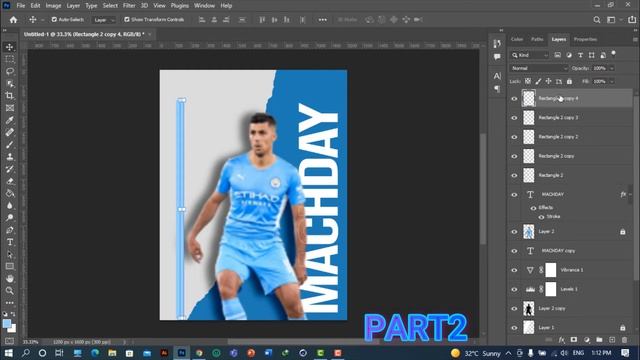Lock transparent pixels icon
This screenshot has width=640, height=360.
coord(528,81)
